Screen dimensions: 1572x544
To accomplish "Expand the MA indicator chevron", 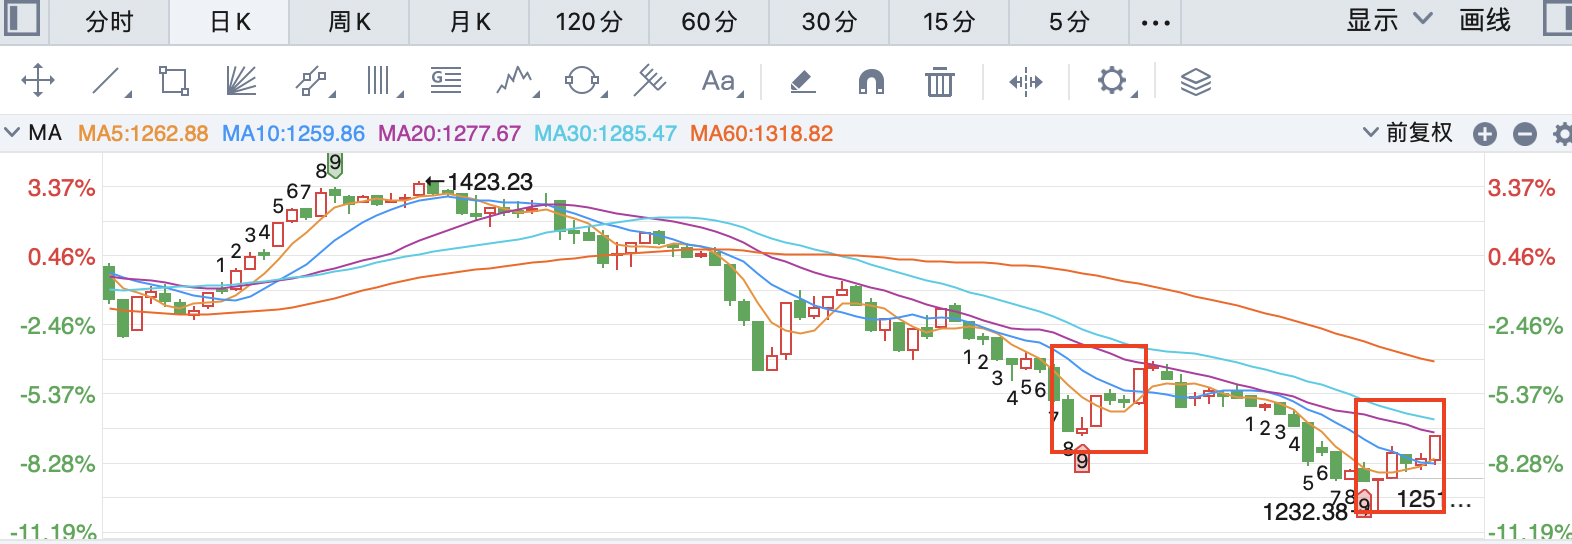I will click(12, 133).
